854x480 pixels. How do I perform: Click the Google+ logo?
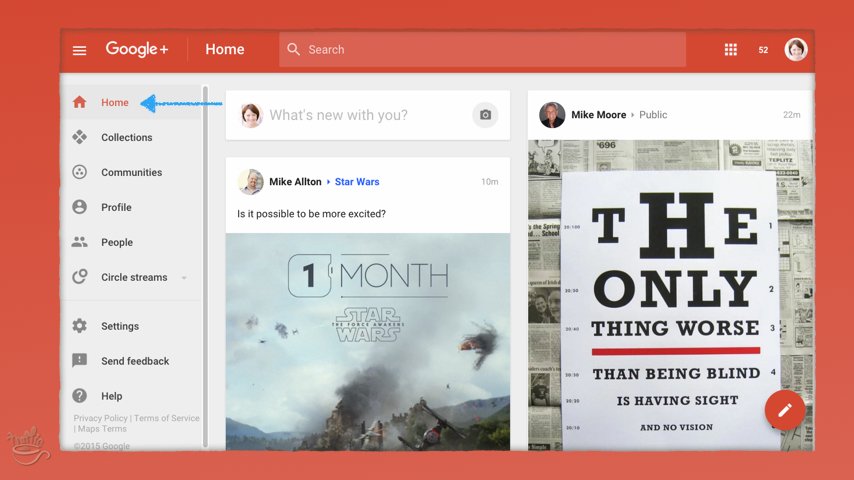coord(137,49)
